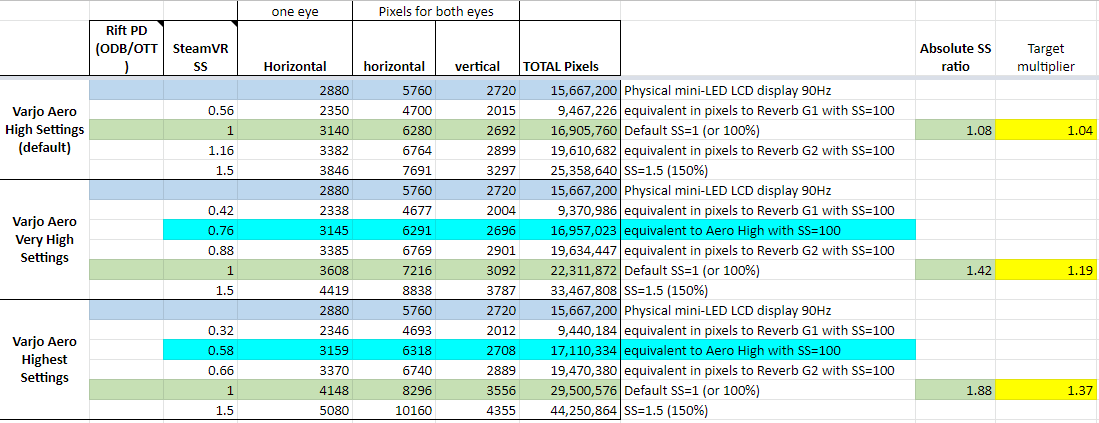
Task: Click the SteamVR SS cell with 1.16
Action: (x=201, y=150)
